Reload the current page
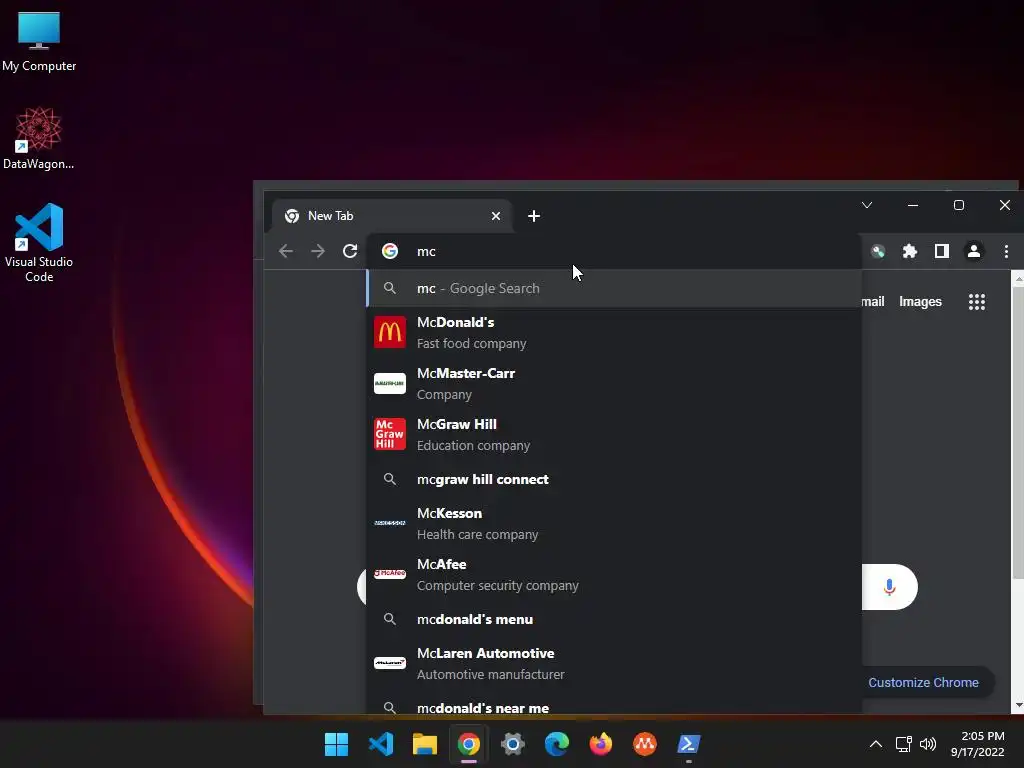 pyautogui.click(x=350, y=251)
